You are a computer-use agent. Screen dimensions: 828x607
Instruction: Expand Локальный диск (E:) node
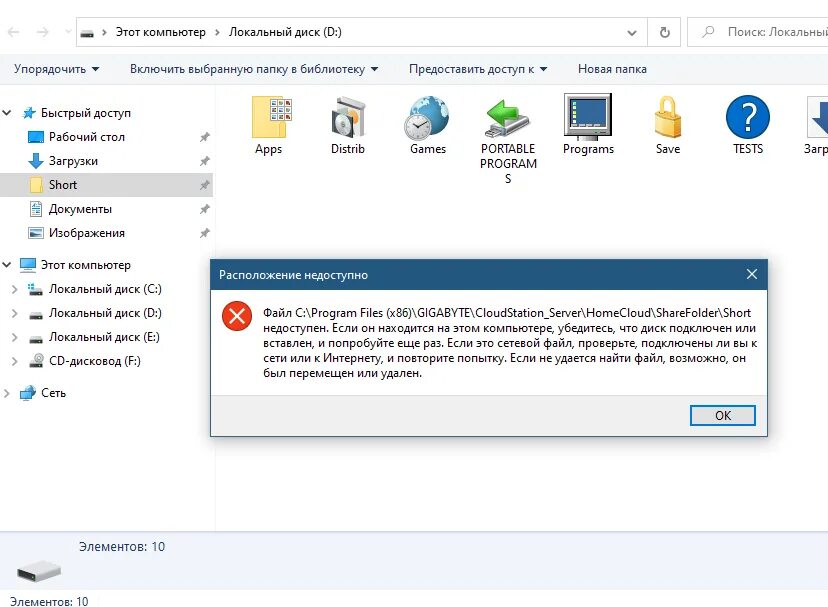tap(15, 338)
